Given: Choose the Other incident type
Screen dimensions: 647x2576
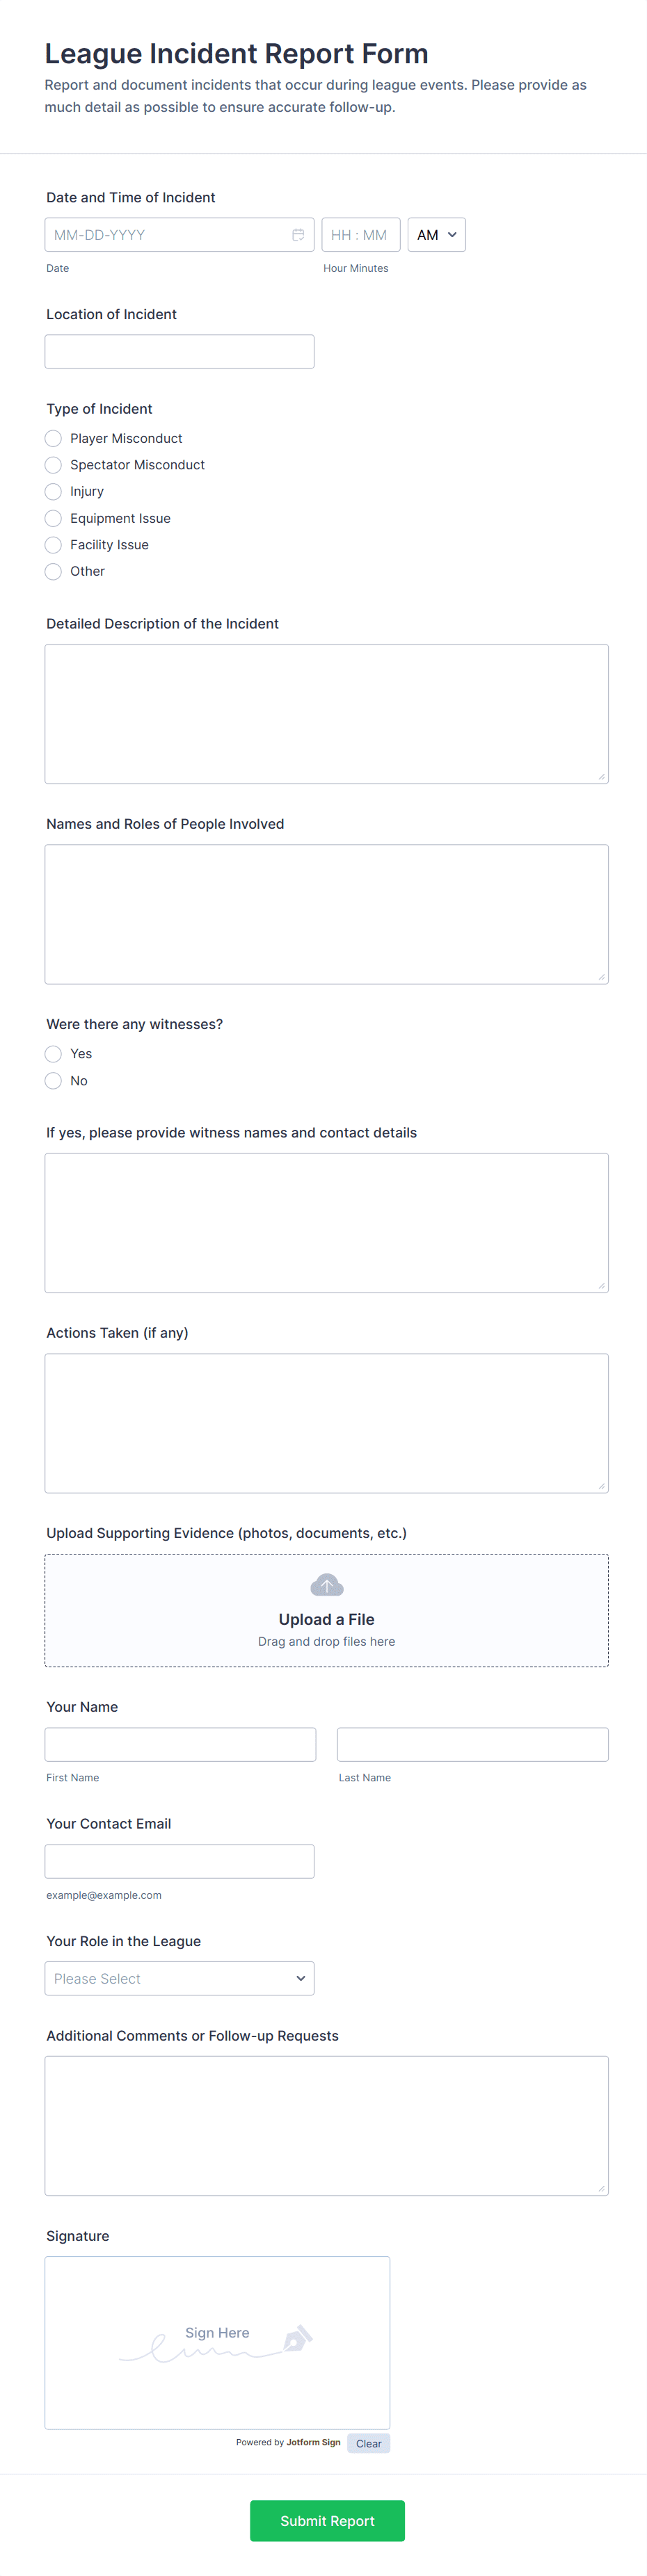Looking at the screenshot, I should (53, 571).
